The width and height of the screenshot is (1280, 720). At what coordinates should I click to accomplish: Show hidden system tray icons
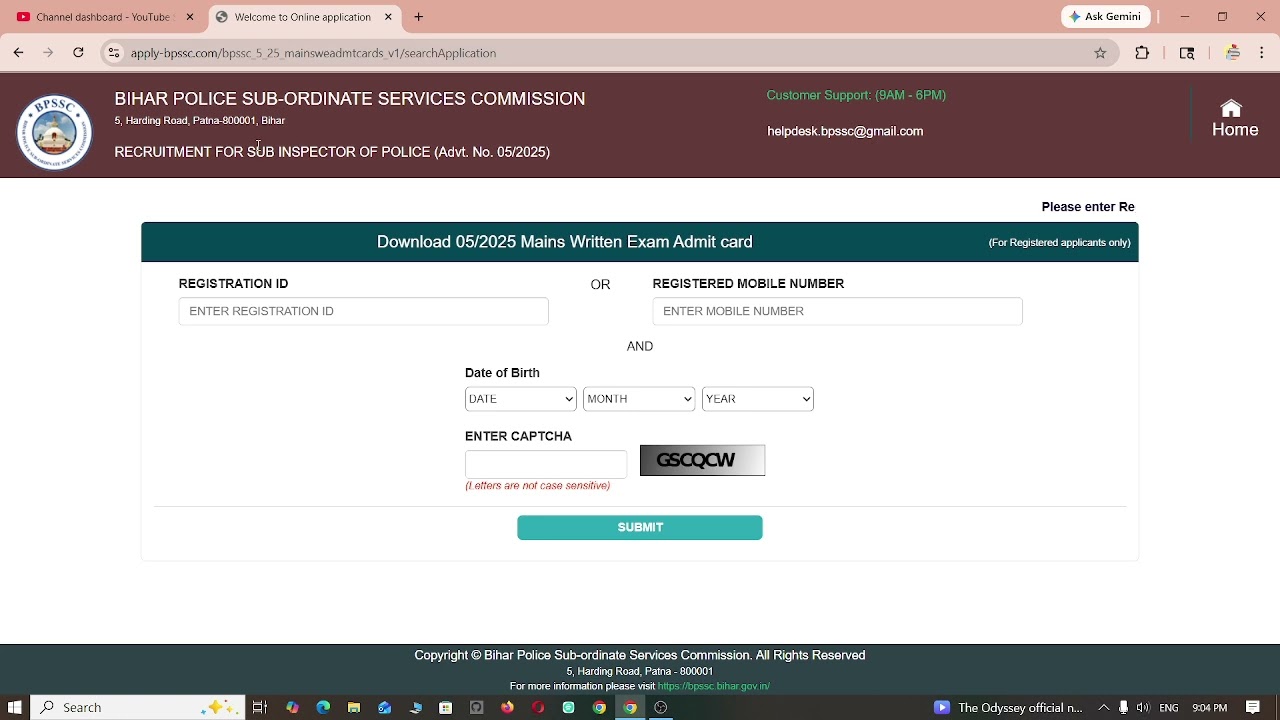[x=1104, y=707]
